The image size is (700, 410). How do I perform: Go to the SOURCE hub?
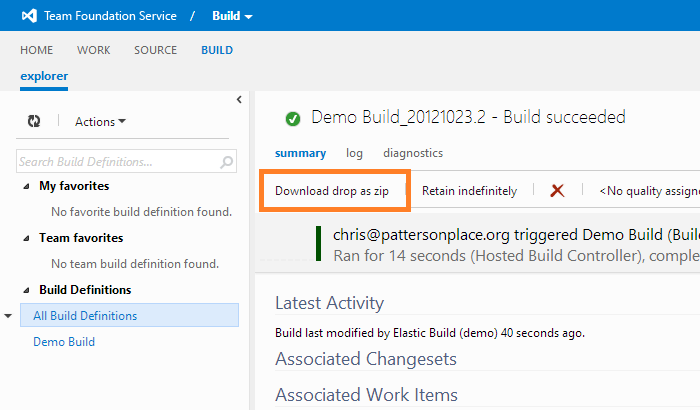(x=155, y=50)
